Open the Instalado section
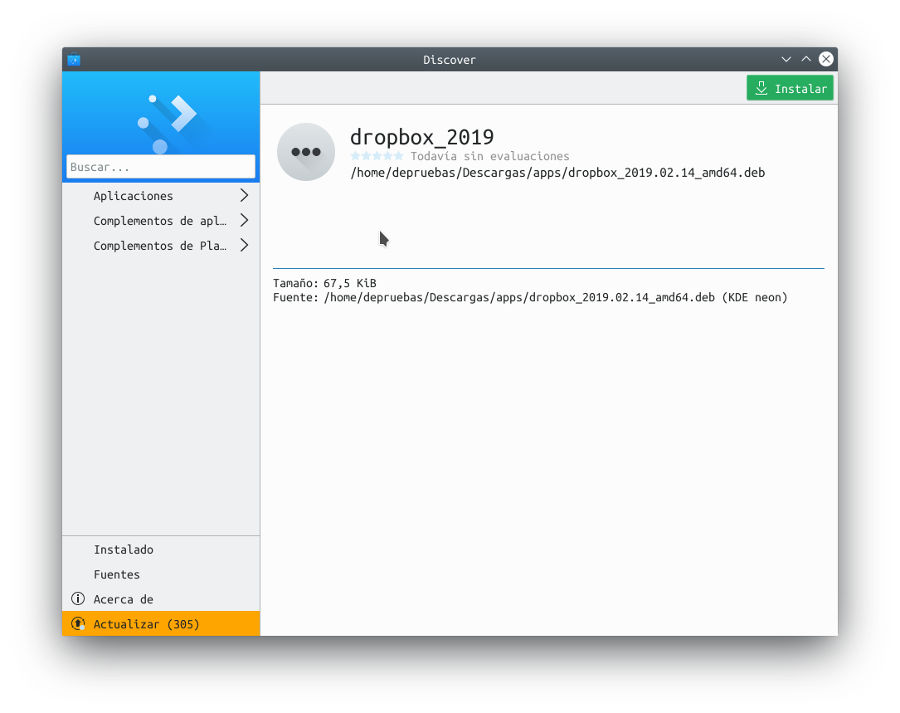This screenshot has height=713, width=900. pyautogui.click(x=161, y=549)
